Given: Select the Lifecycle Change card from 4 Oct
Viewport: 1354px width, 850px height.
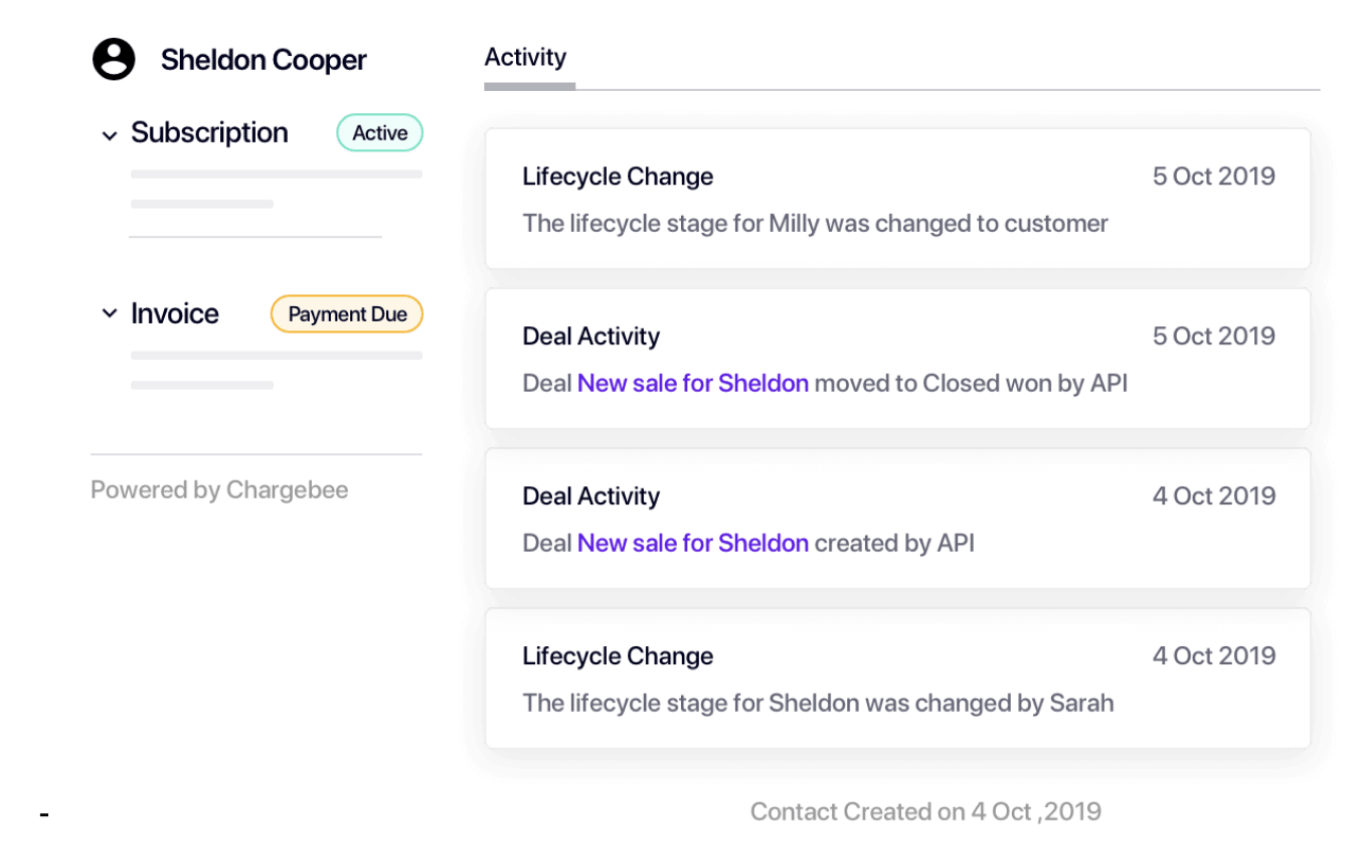Looking at the screenshot, I should tap(897, 677).
